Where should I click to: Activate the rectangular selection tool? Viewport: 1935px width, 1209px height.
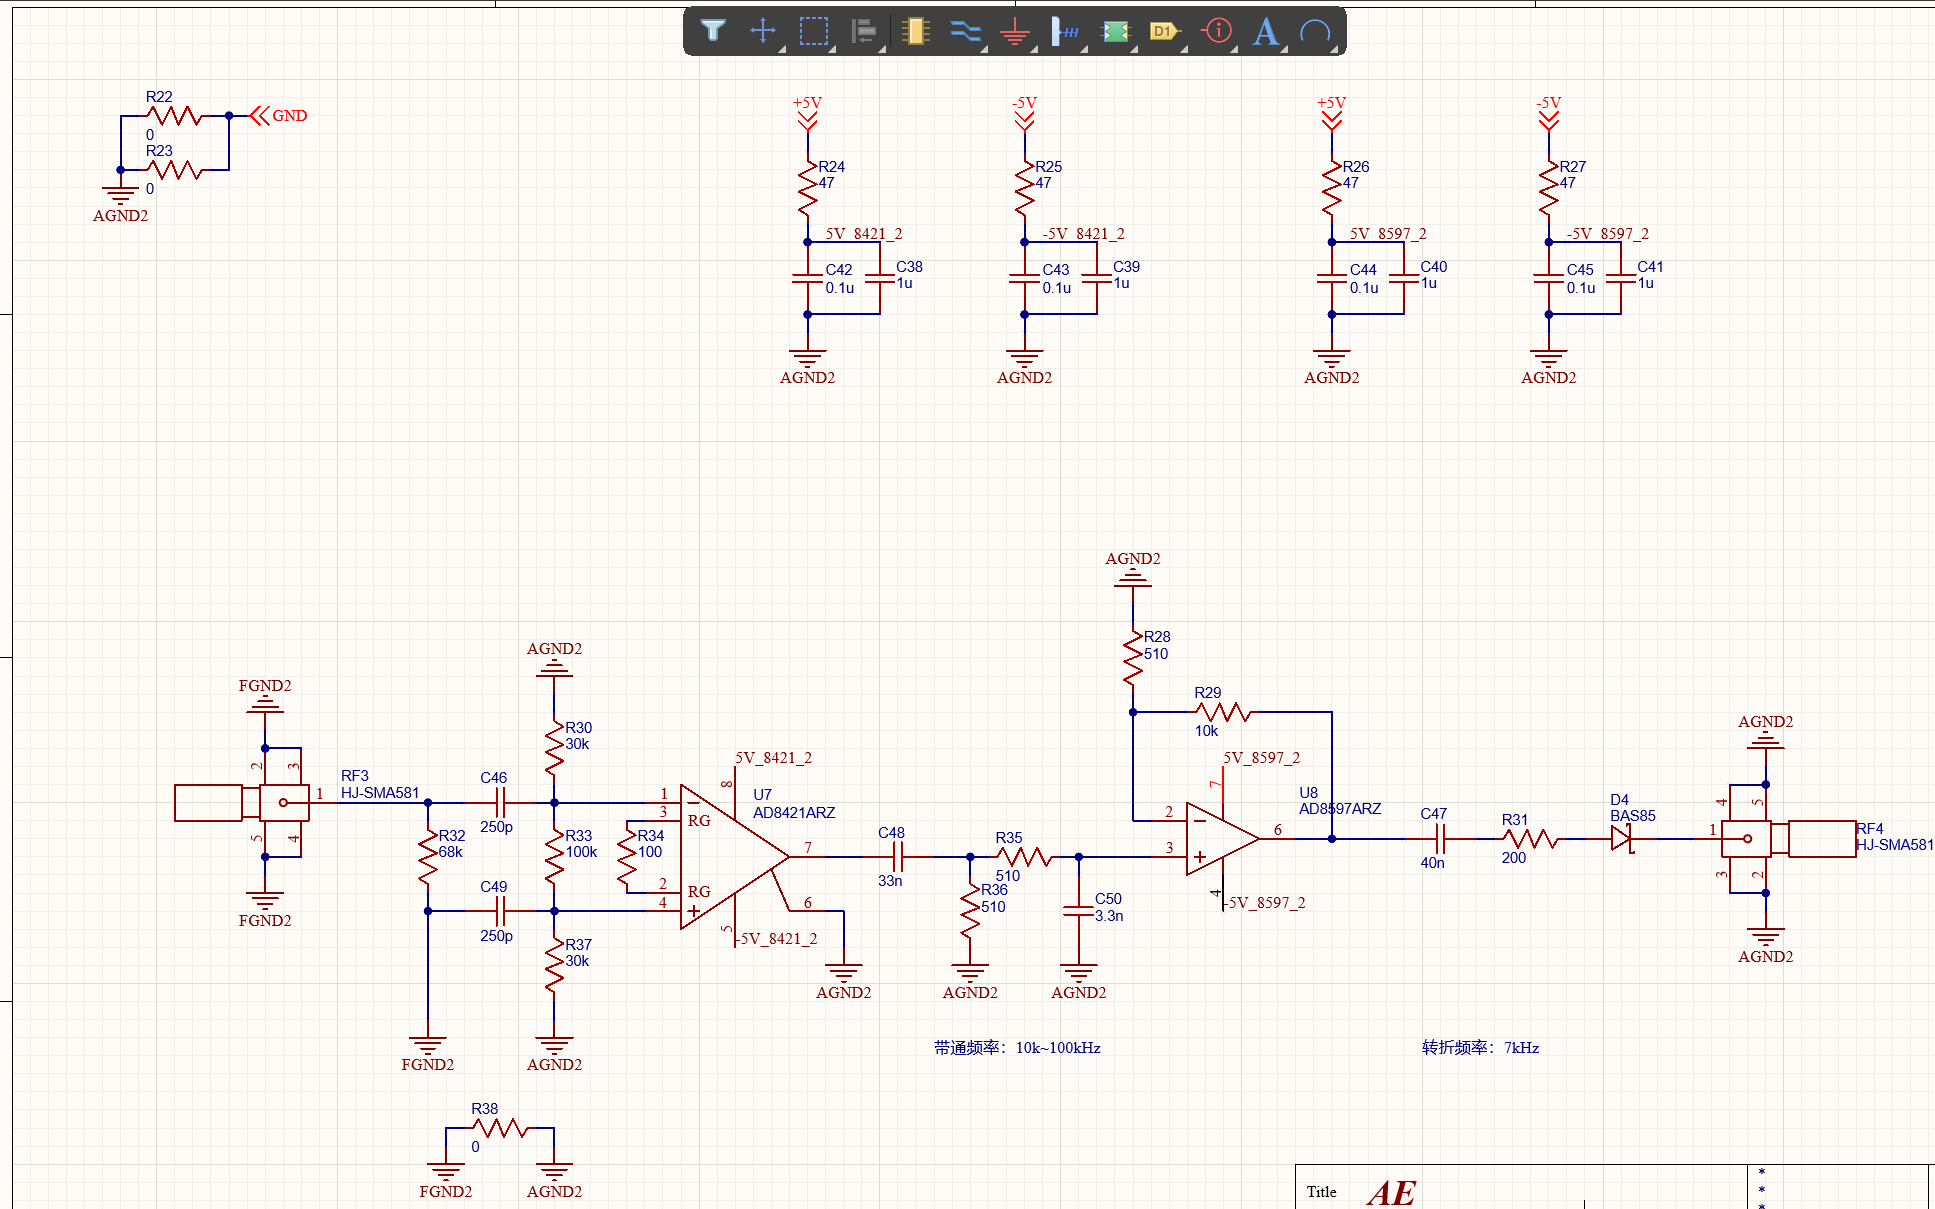click(x=814, y=31)
